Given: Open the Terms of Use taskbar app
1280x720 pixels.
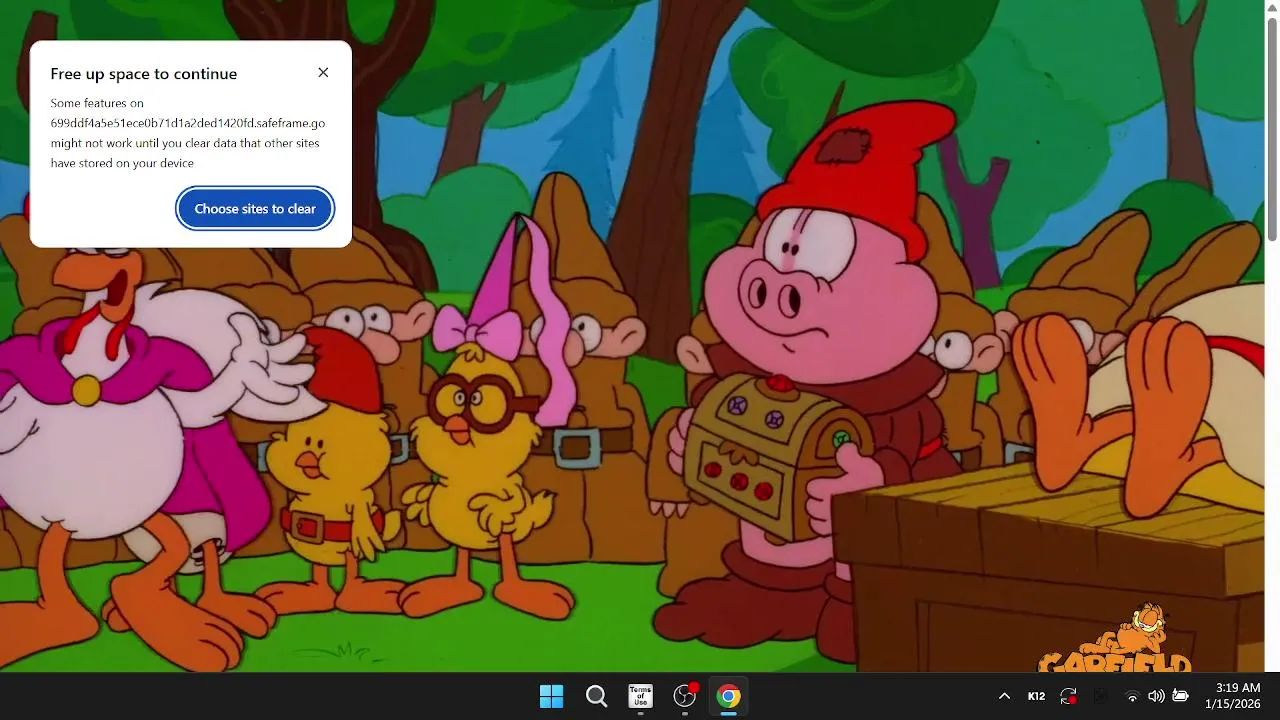Looking at the screenshot, I should click(640, 696).
